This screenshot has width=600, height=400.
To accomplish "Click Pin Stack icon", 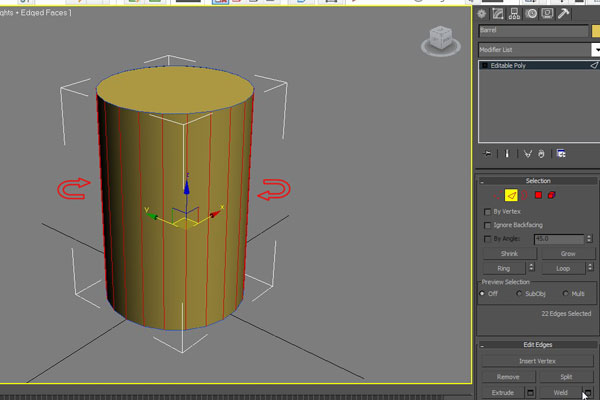I will [488, 154].
